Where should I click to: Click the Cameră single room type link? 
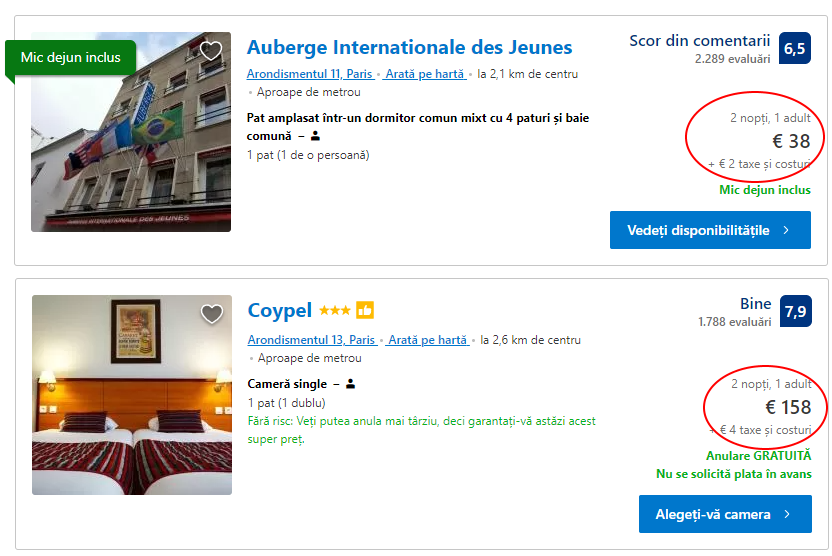287,384
